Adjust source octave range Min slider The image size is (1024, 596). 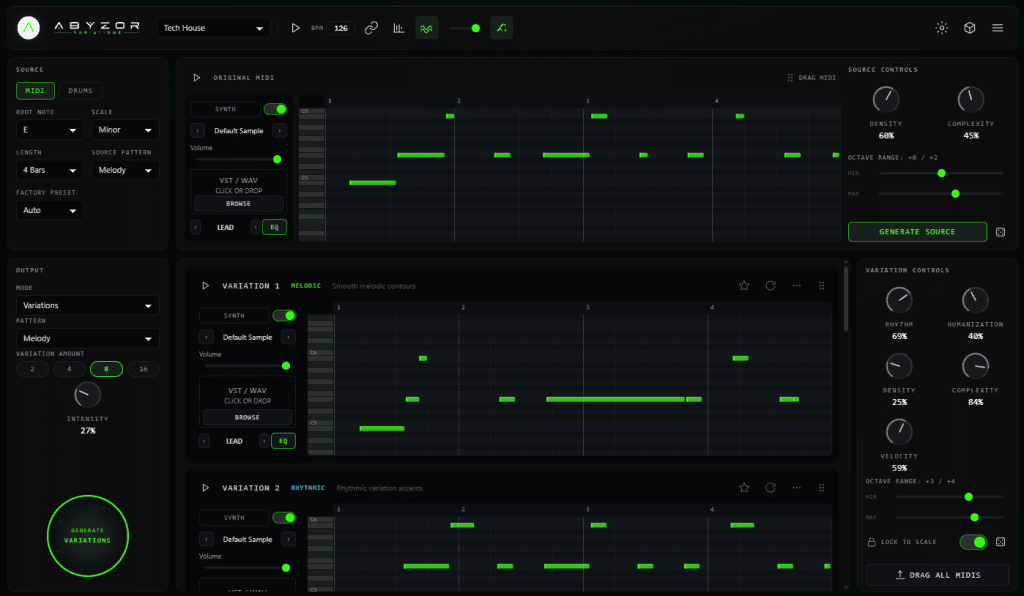[x=941, y=173]
